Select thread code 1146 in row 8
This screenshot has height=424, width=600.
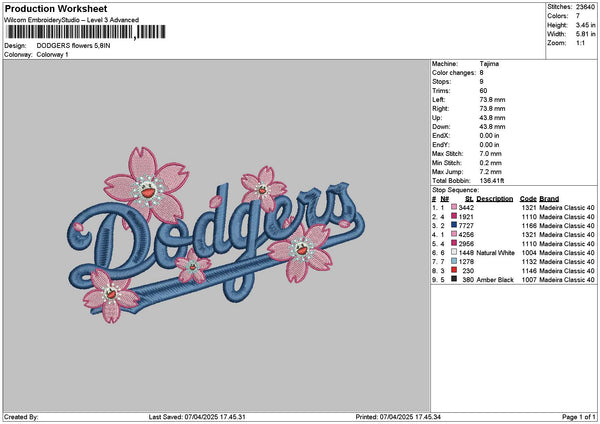tap(529, 271)
